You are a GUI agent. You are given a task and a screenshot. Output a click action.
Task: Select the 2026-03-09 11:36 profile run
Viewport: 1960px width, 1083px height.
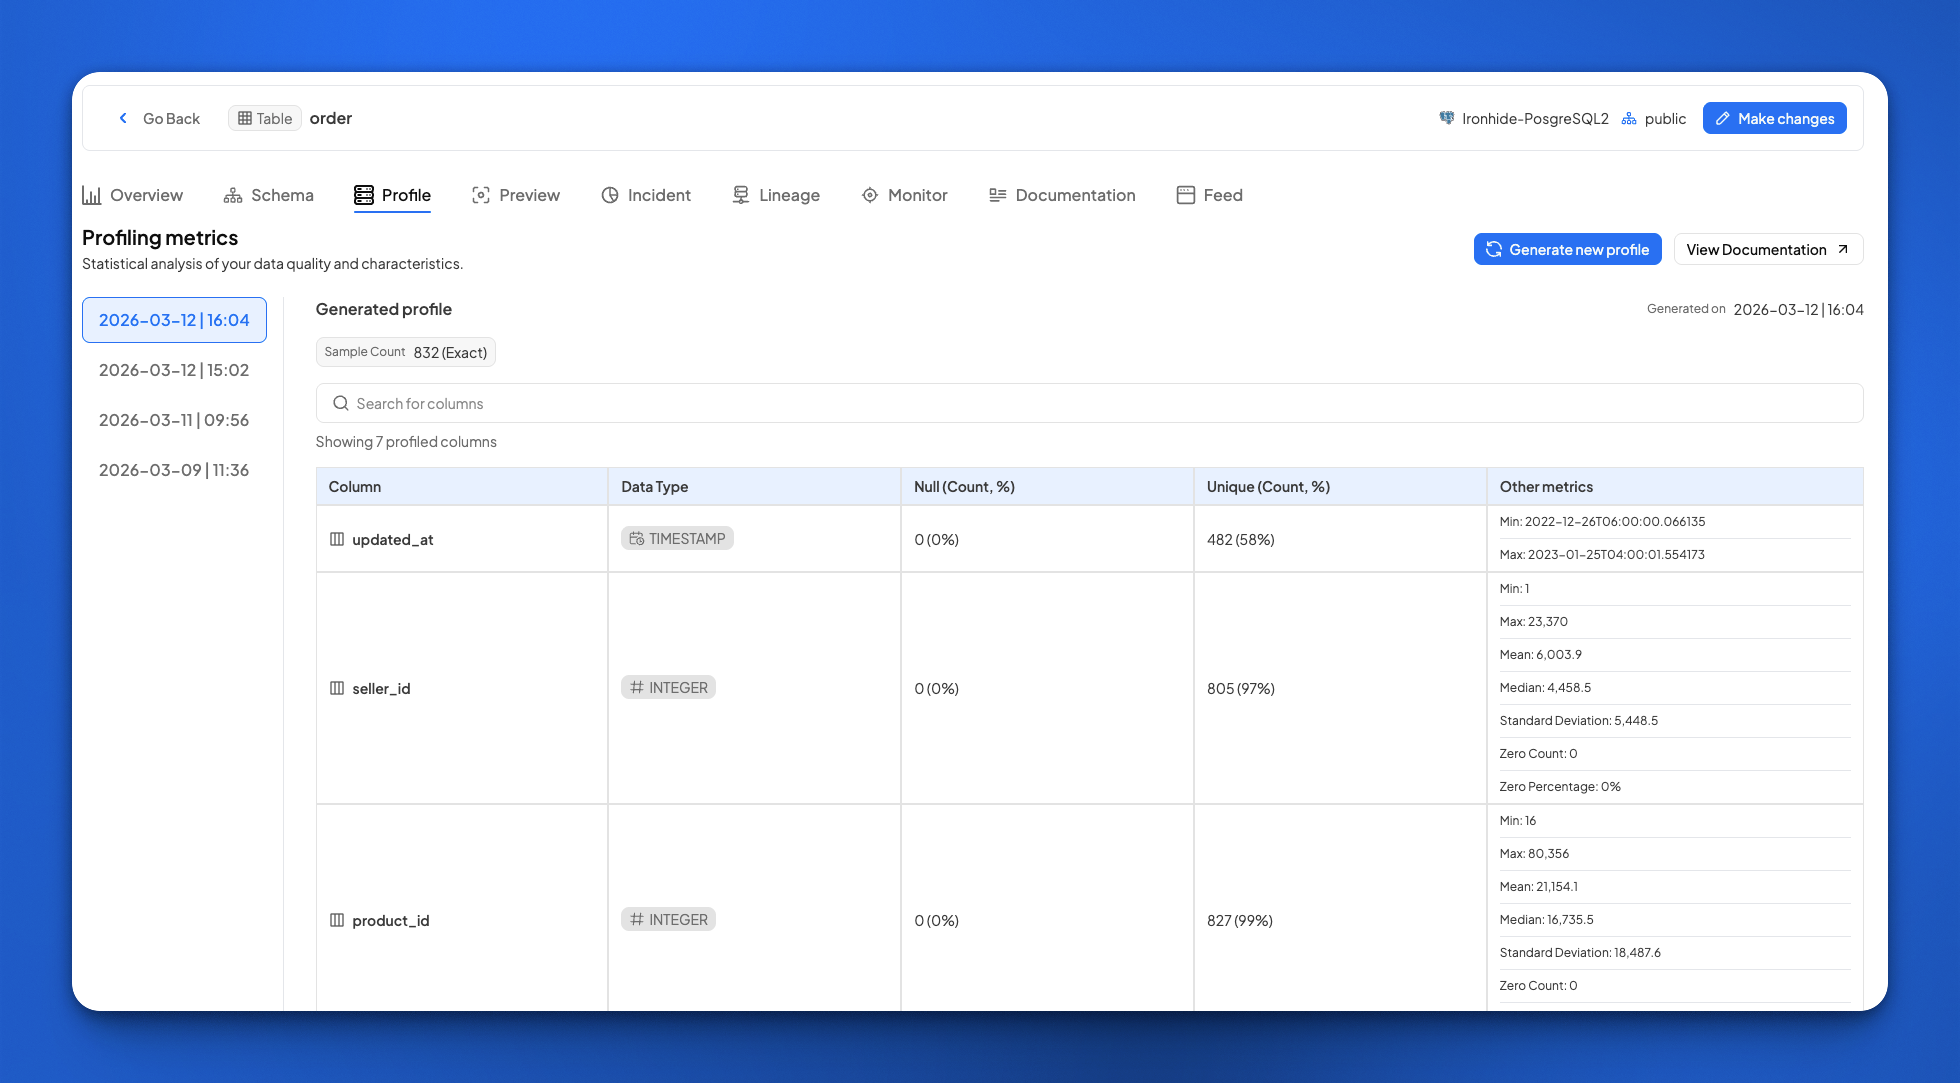(174, 470)
